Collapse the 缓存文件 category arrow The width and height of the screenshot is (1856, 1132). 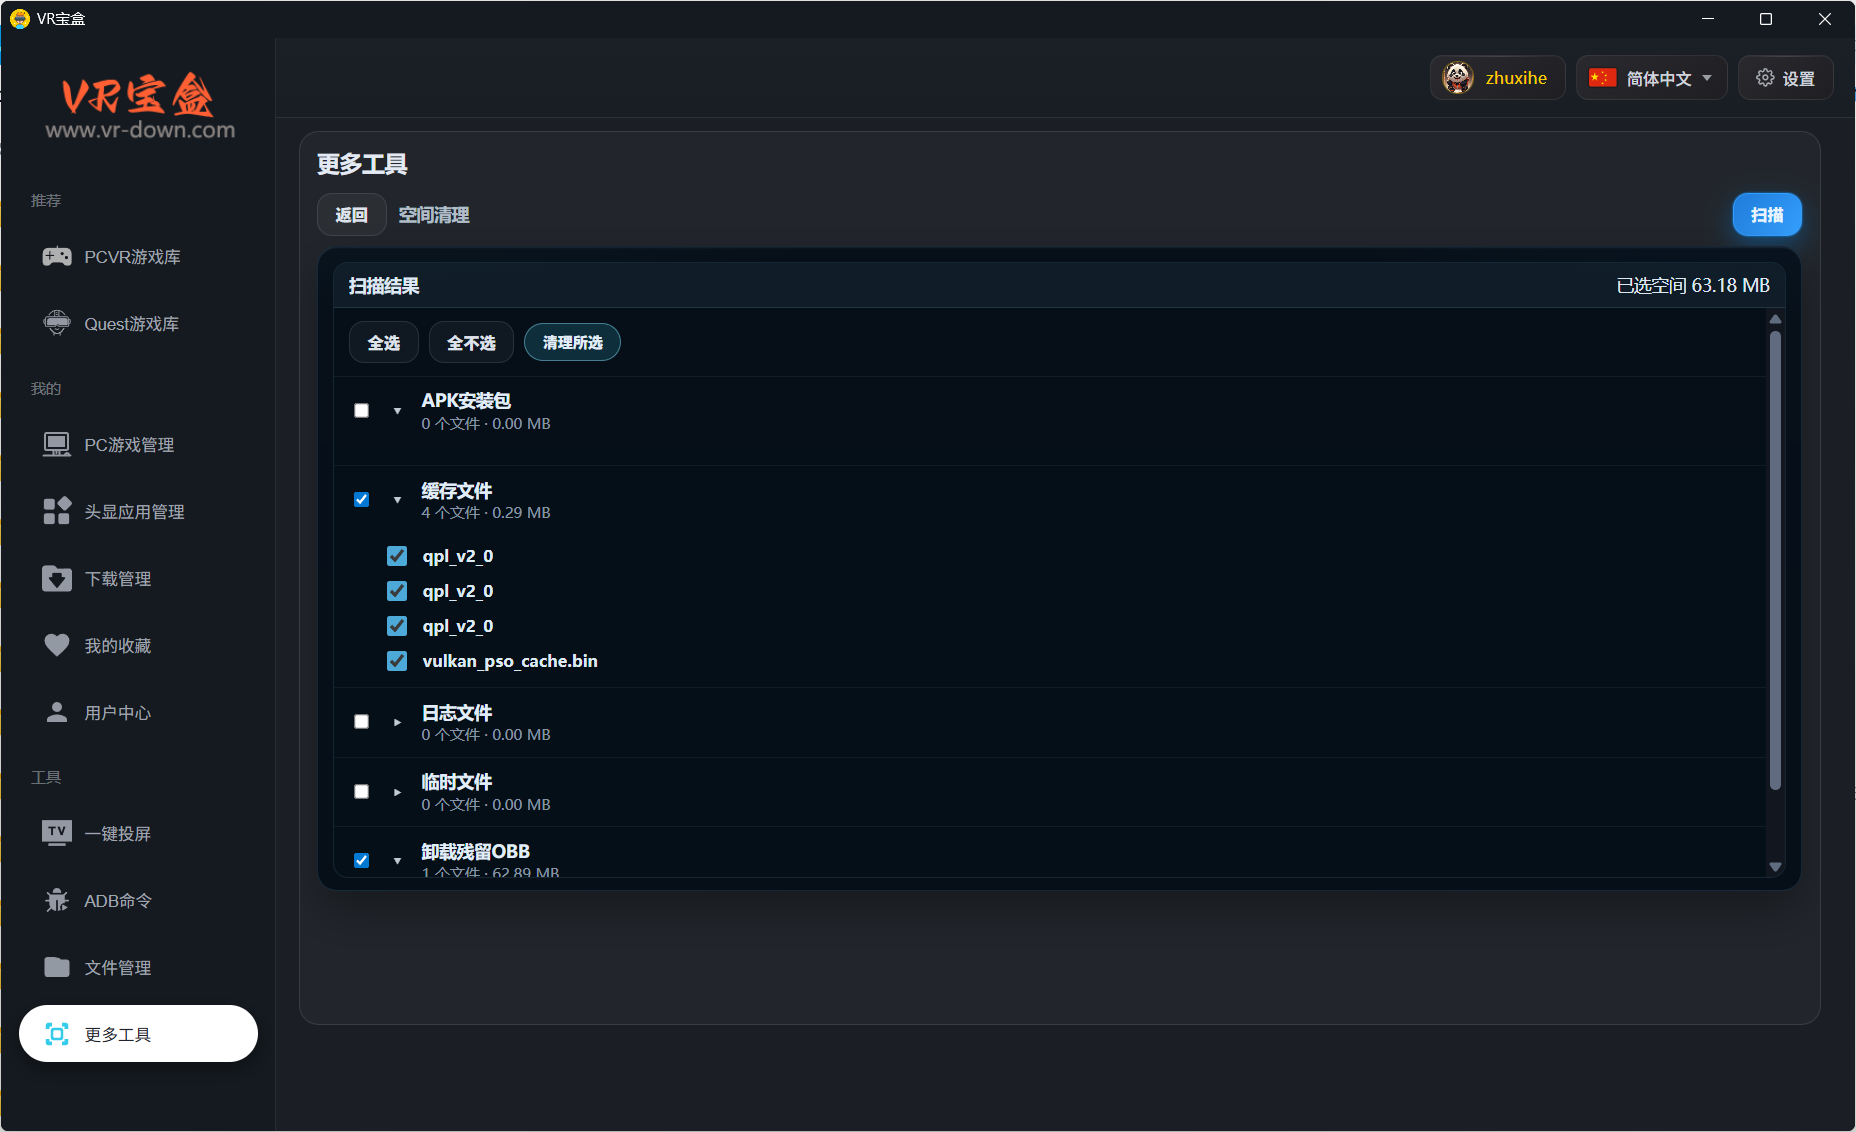pyautogui.click(x=397, y=499)
